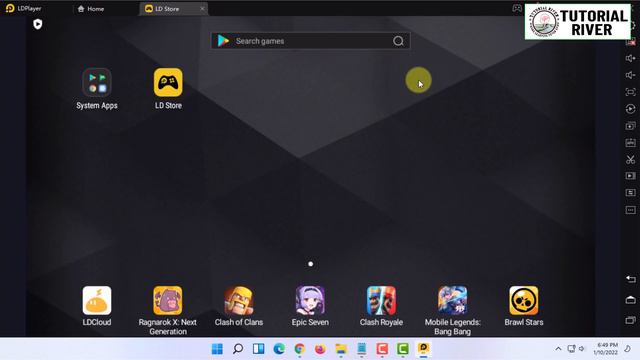Toggle fullscreen from the sidebar
The height and width of the screenshot is (360, 640).
point(631,92)
